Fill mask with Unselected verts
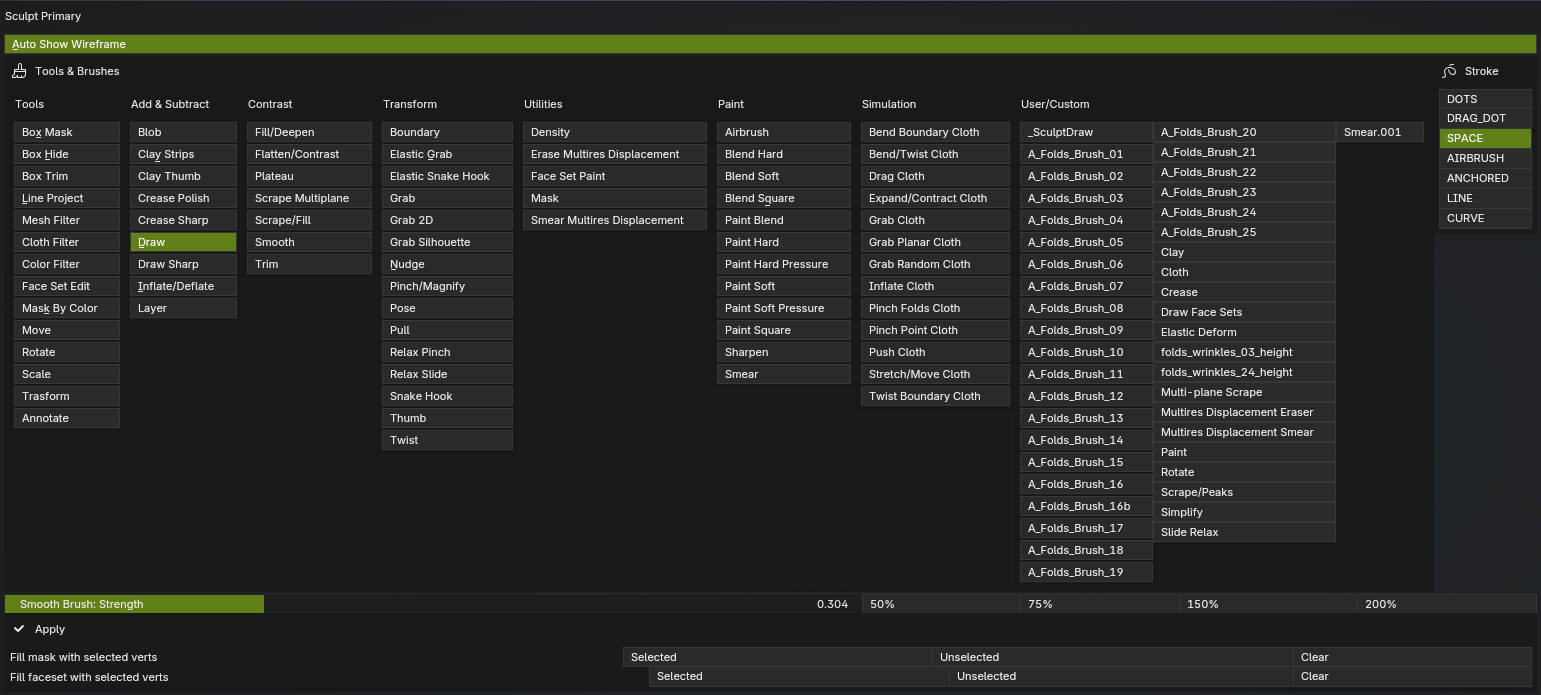 (x=1113, y=657)
